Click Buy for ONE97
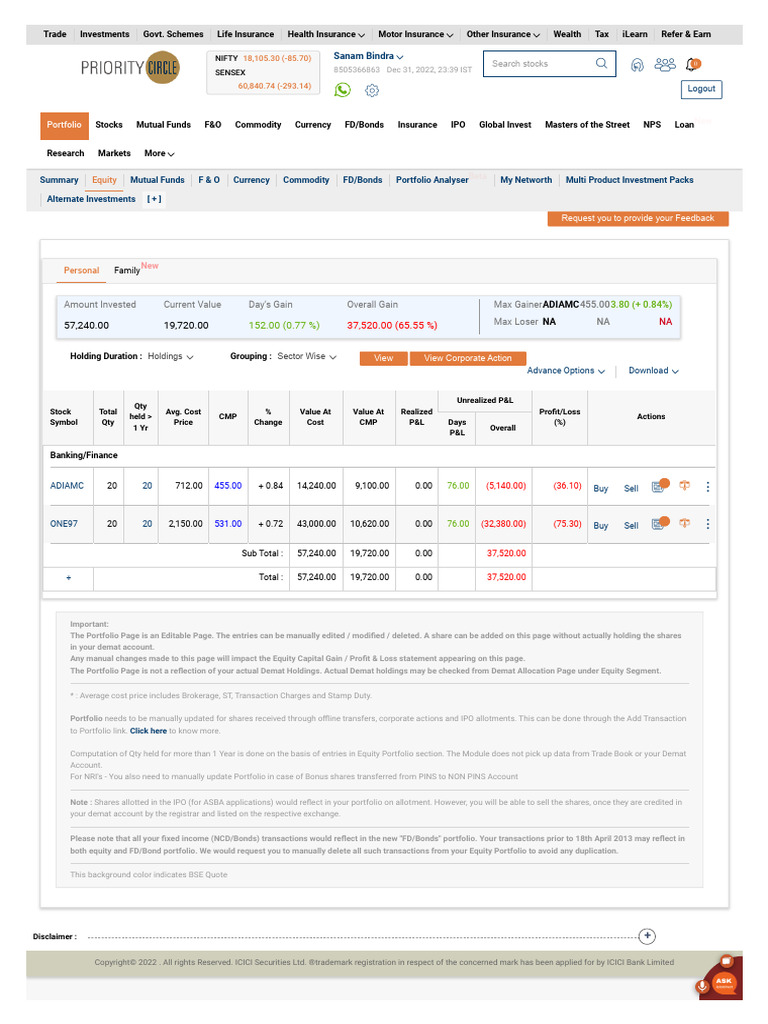768x1024 pixels. point(601,526)
